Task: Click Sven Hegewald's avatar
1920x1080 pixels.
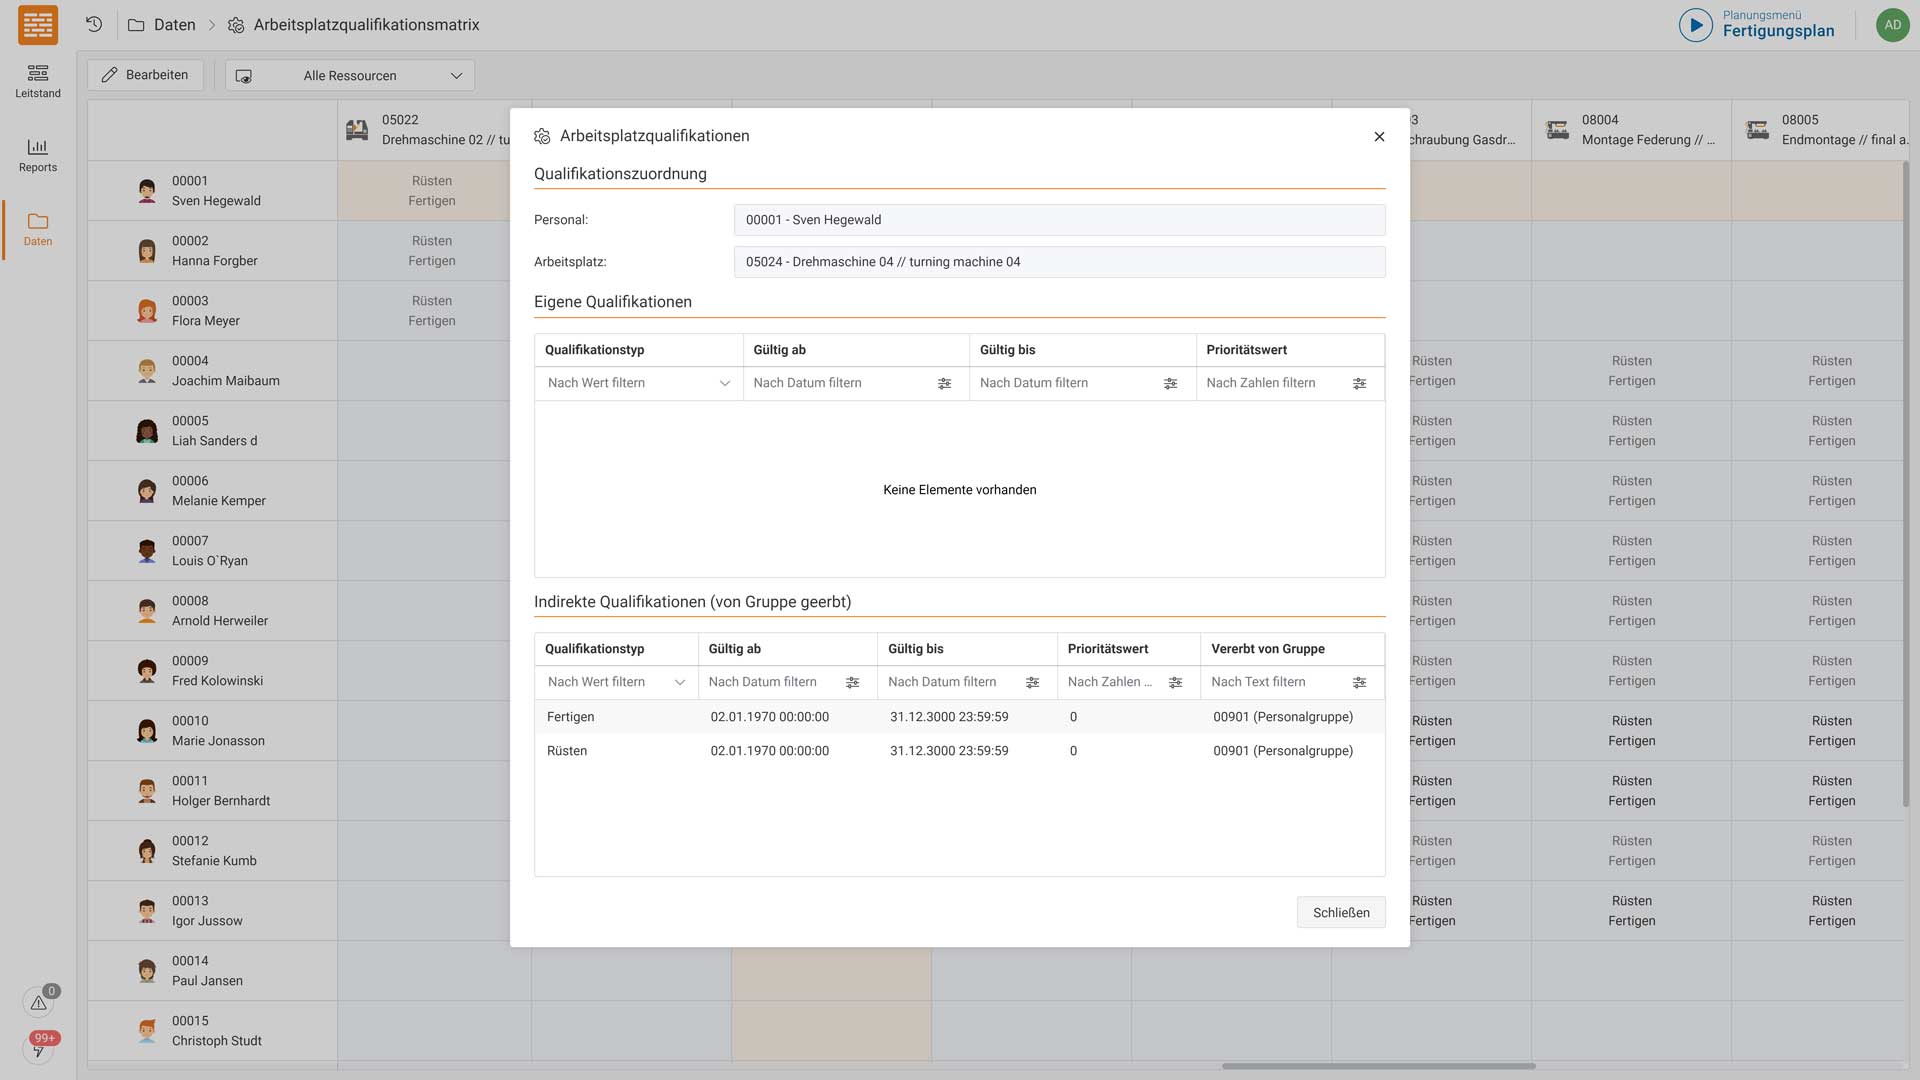Action: coord(147,191)
